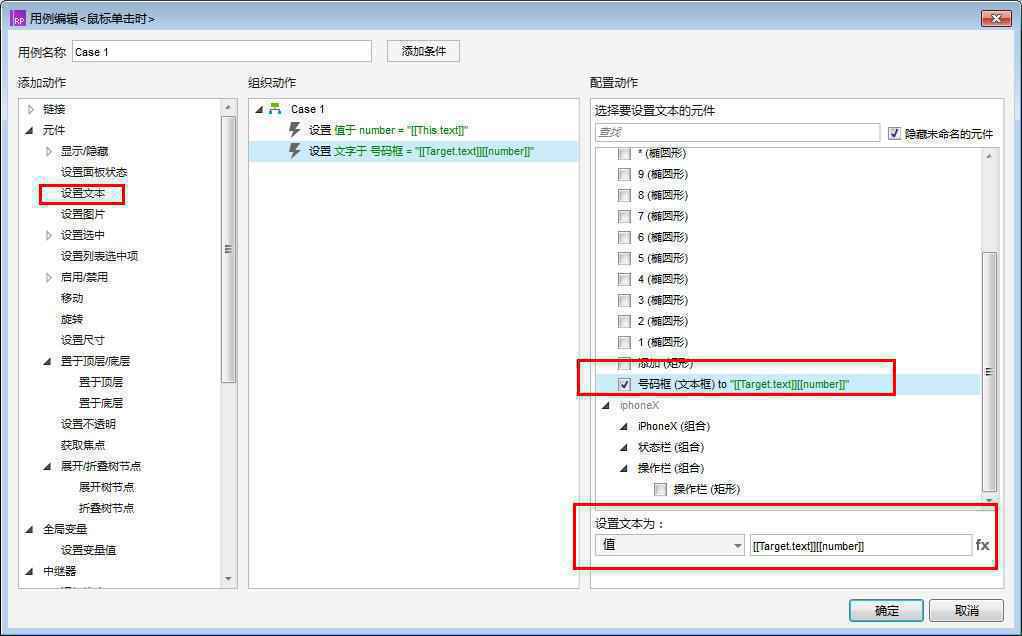Select the 设置文本 action
The width and height of the screenshot is (1022, 636).
pos(83,194)
